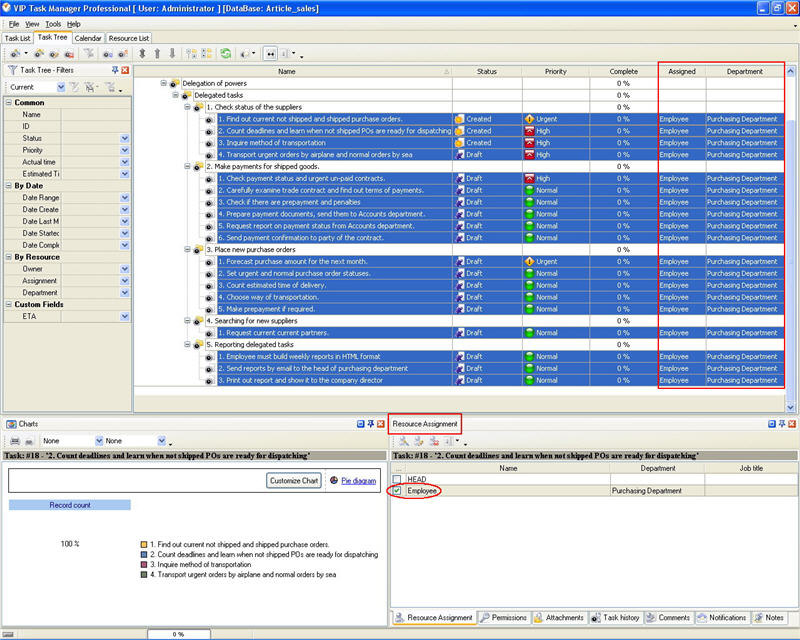800x640 pixels.
Task: Open the Task history tab
Action: pos(616,618)
